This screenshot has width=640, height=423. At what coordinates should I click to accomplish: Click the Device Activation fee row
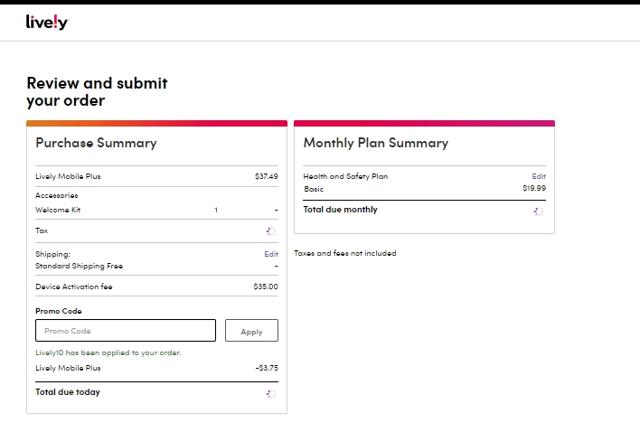pyautogui.click(x=157, y=287)
